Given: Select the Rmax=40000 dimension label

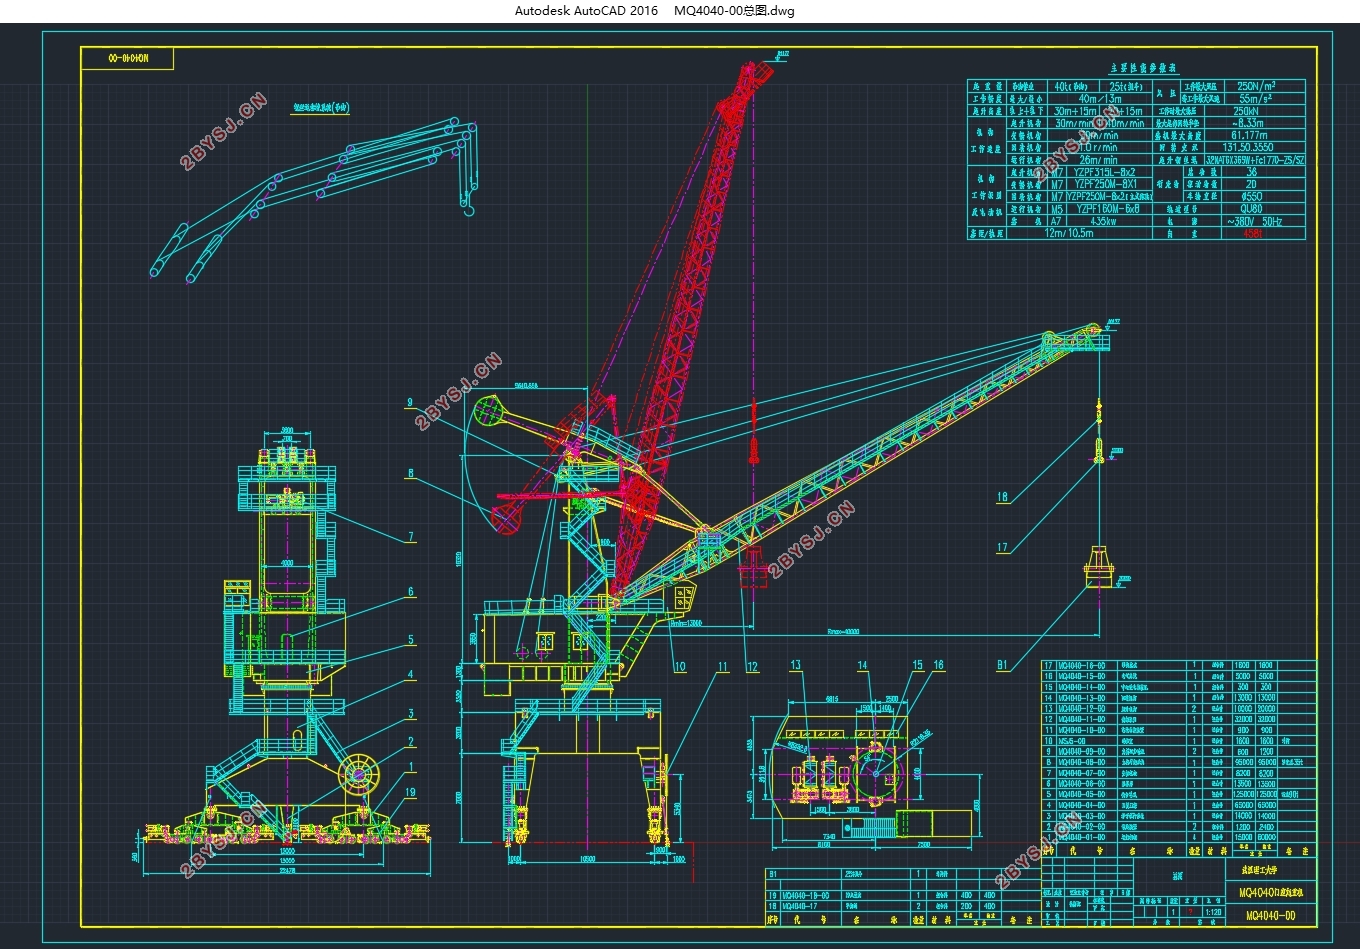Looking at the screenshot, I should [x=844, y=632].
